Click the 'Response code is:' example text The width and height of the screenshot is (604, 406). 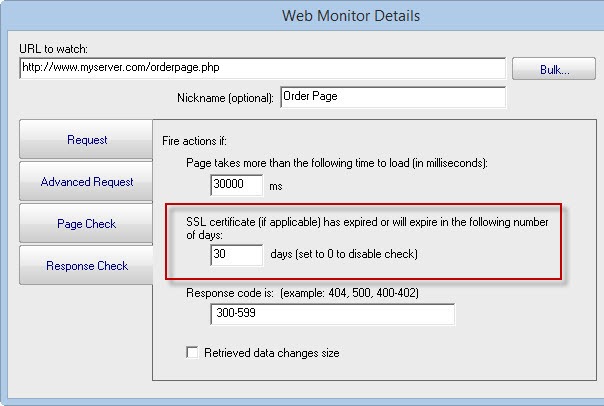pyautogui.click(x=302, y=293)
